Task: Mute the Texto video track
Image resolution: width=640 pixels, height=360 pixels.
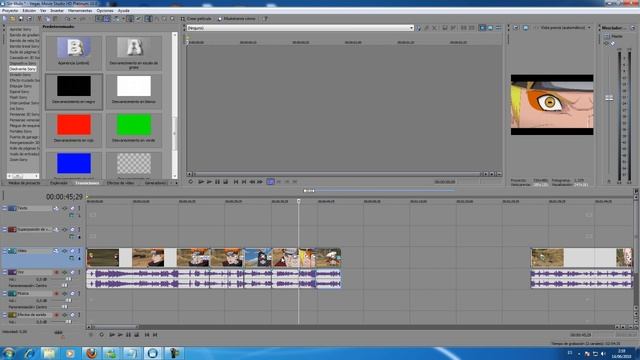Action: [x=72, y=208]
